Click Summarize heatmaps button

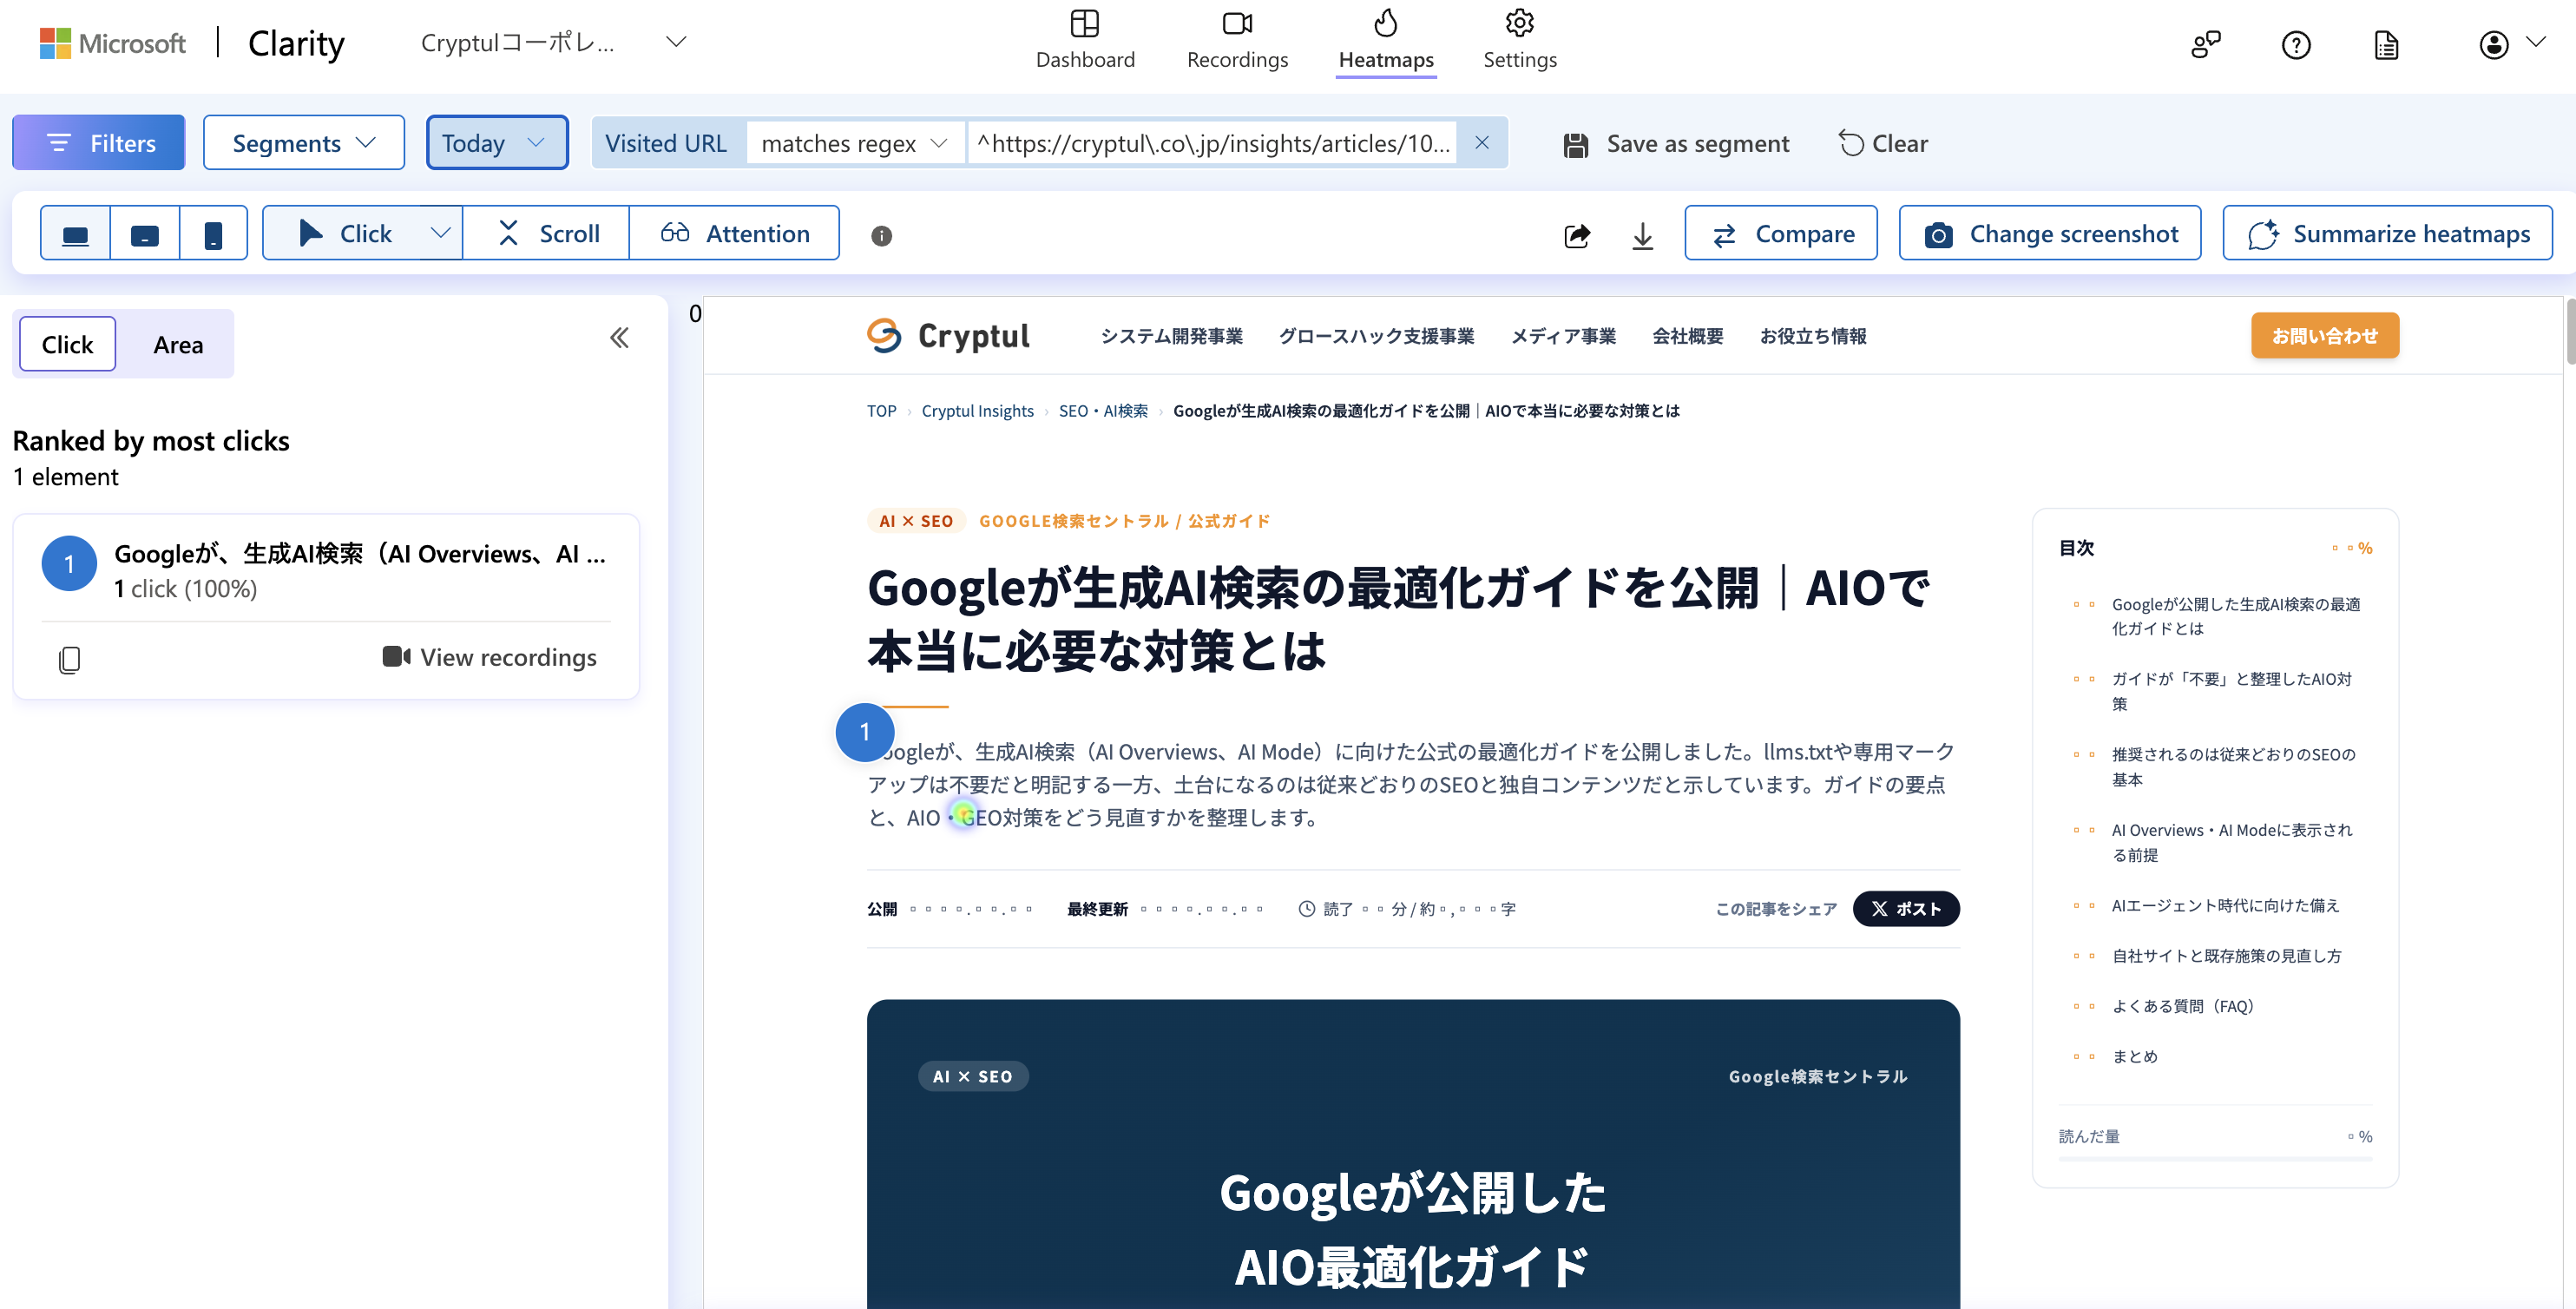pos(2388,234)
